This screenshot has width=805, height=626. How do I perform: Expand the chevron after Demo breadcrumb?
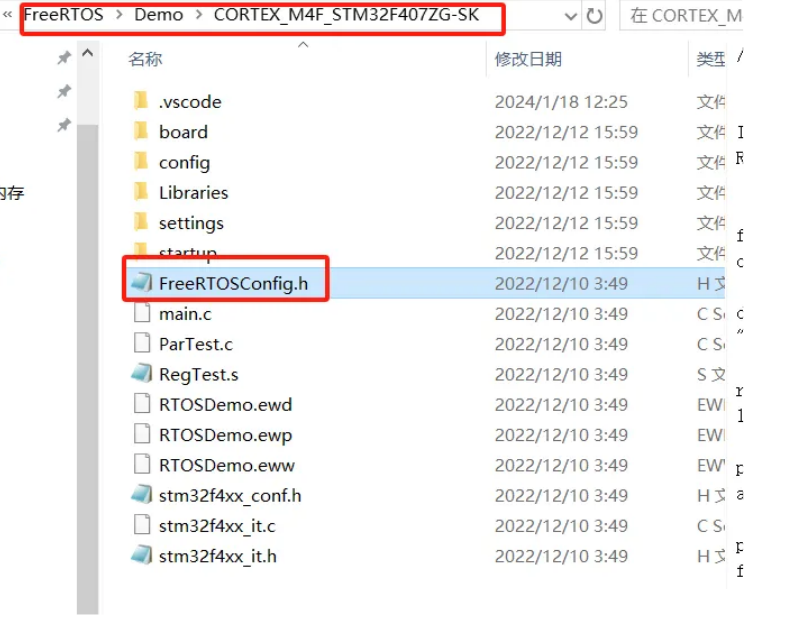point(199,15)
